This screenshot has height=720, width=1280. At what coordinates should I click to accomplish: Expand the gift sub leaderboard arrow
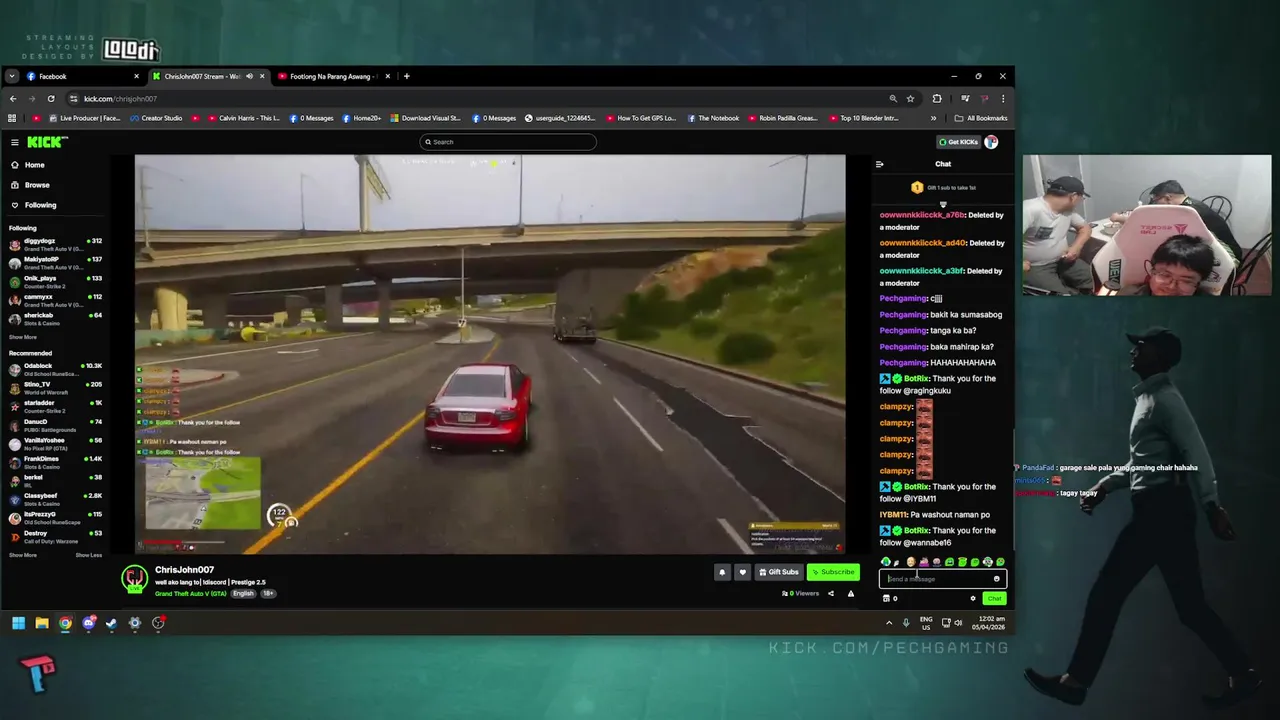(x=943, y=204)
